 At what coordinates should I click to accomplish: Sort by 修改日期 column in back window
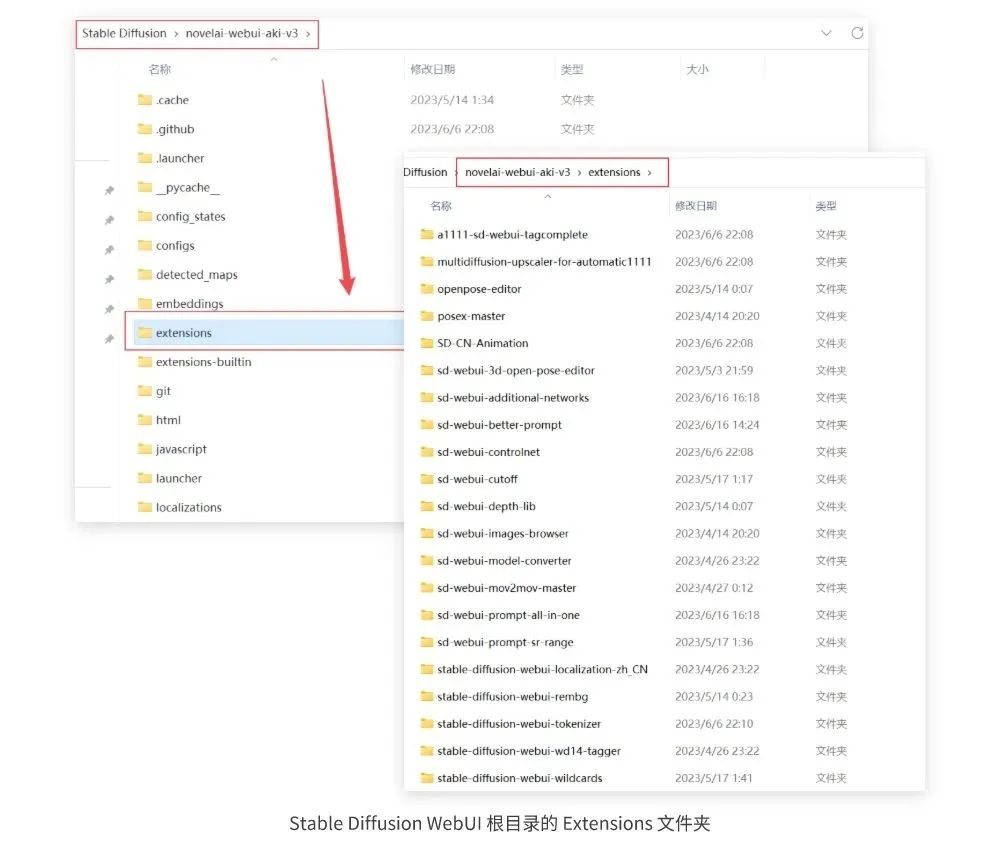[432, 70]
